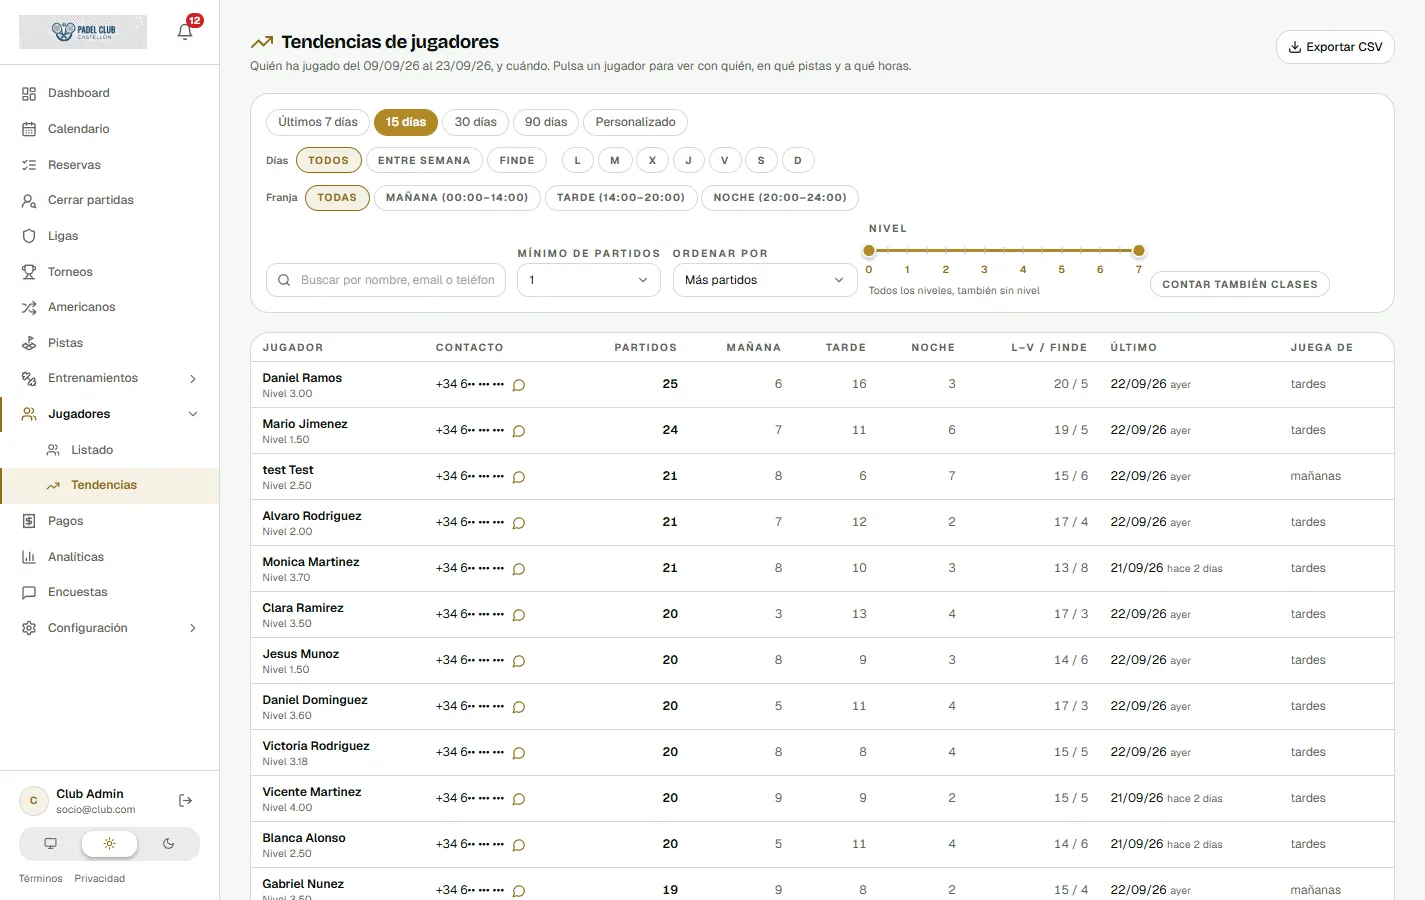Click the Padel Club logo
The height and width of the screenshot is (900, 1425).
(83, 32)
